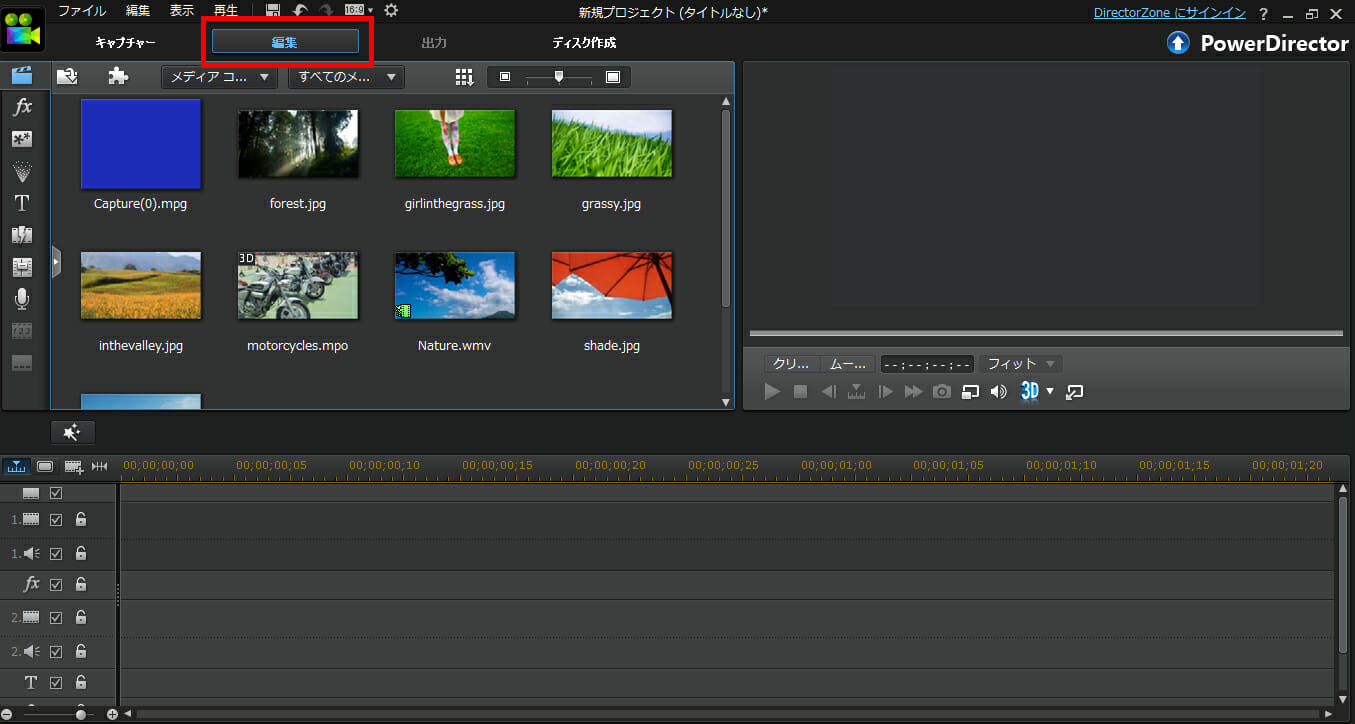Click the ディスク作成 button

point(584,43)
